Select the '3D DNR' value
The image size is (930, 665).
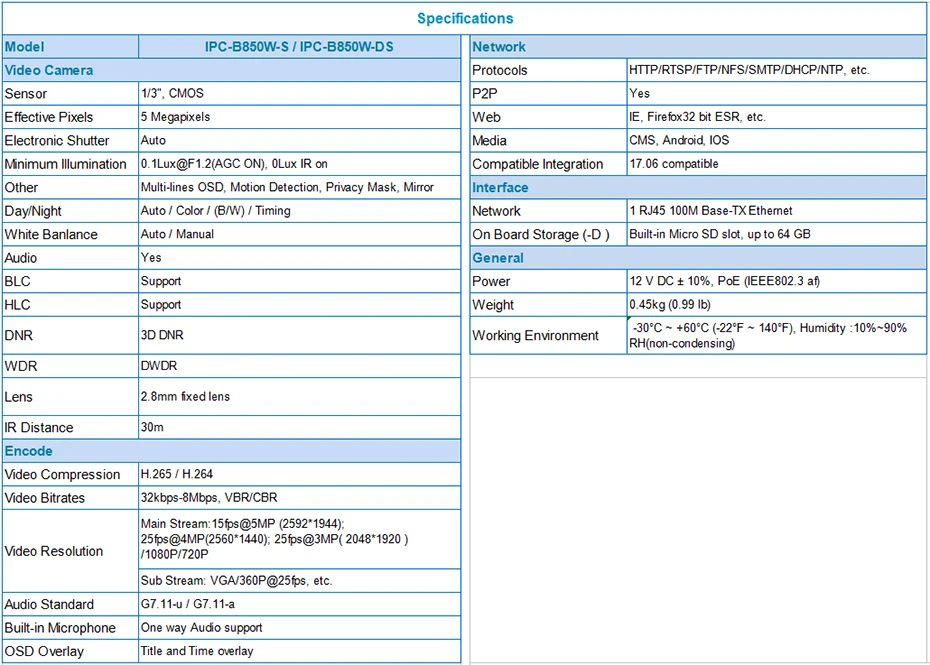click(x=162, y=335)
